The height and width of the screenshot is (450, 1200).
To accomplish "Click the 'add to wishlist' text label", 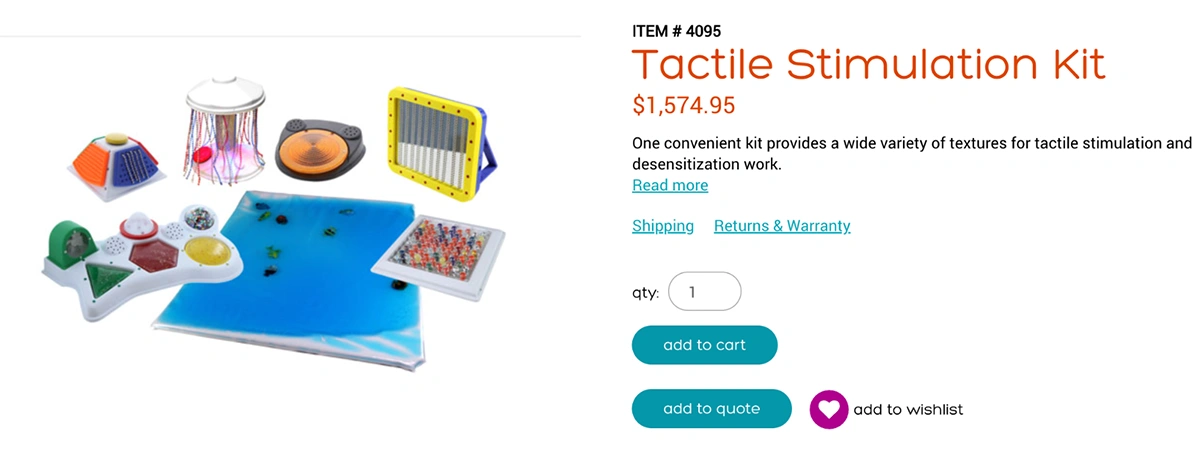I will click(908, 409).
